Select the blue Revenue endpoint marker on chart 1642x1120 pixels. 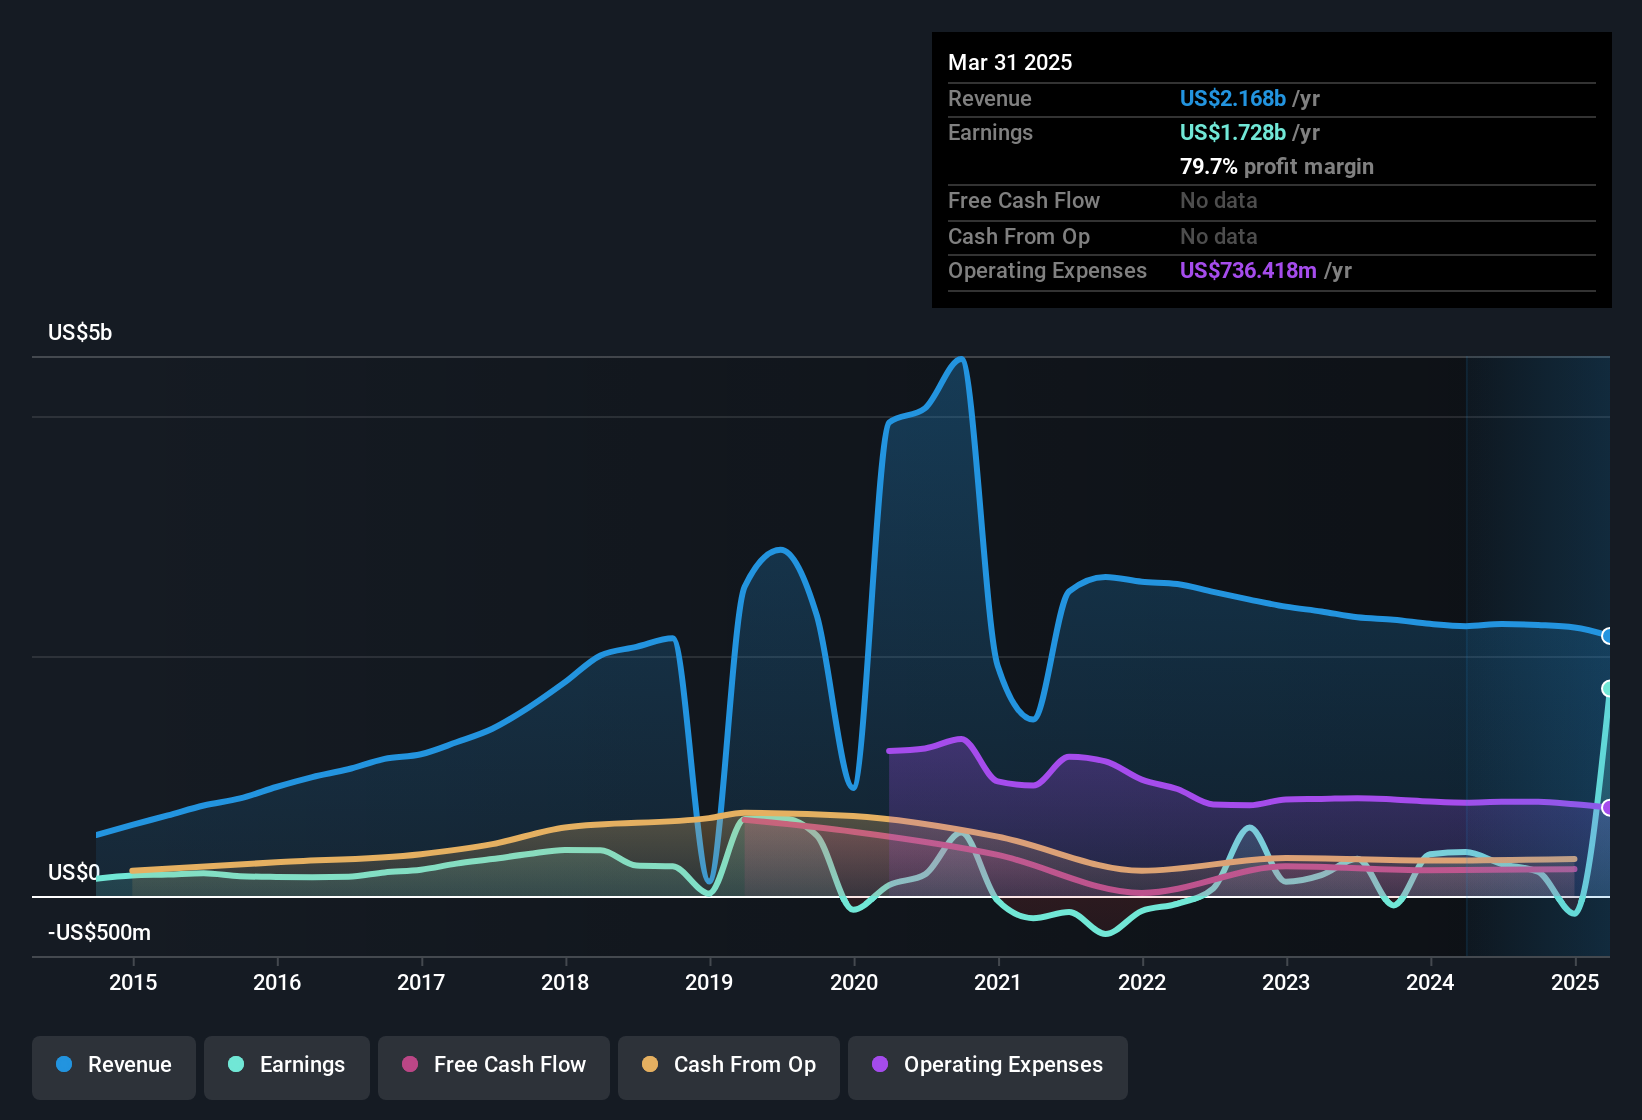pos(1607,636)
